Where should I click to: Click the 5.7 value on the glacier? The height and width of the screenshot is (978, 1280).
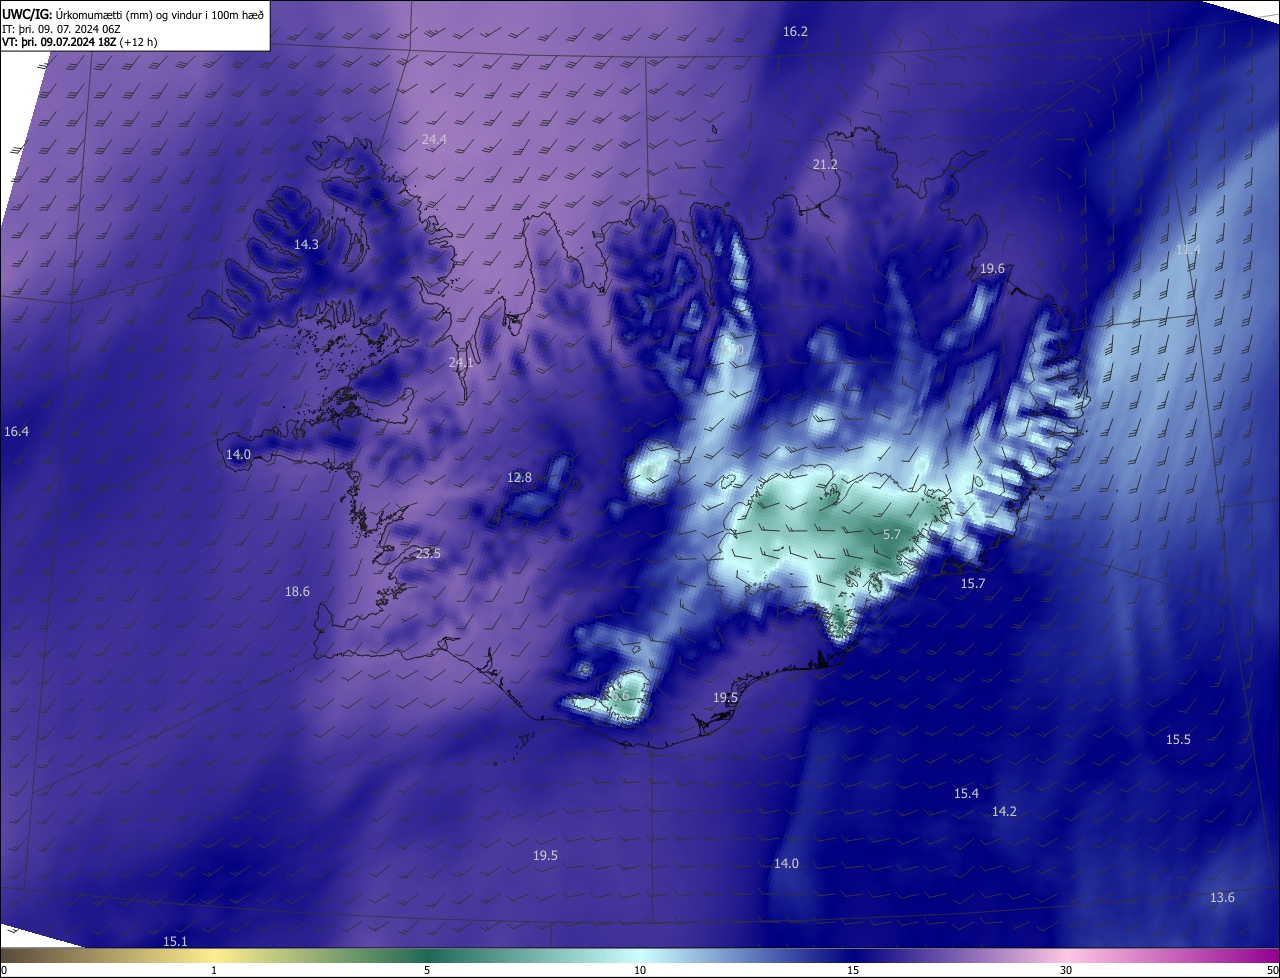[892, 535]
